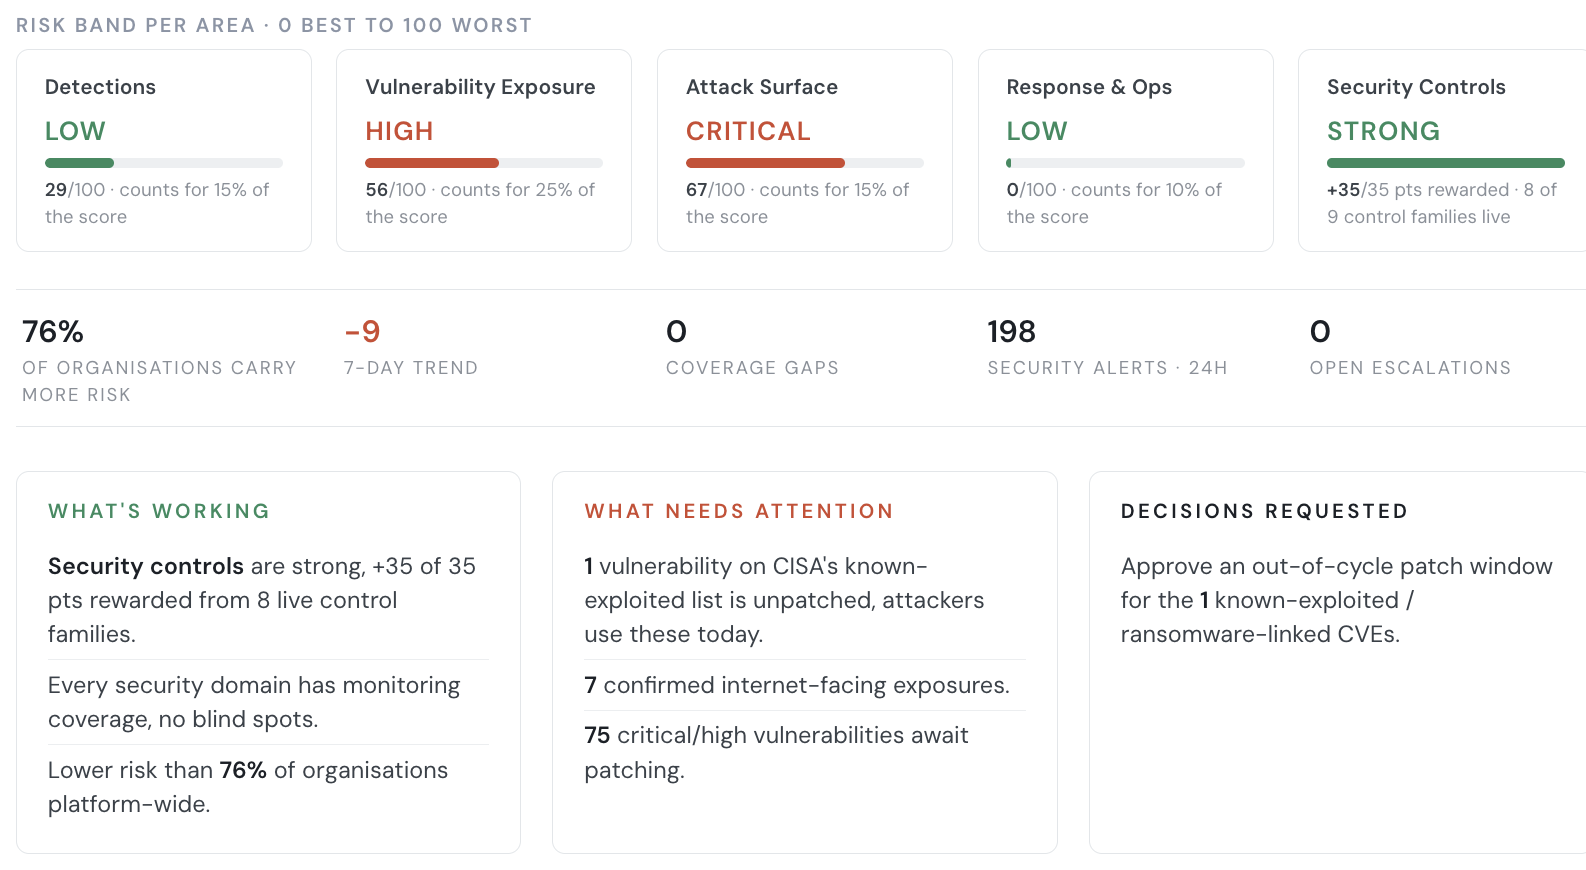This screenshot has height=870, width=1586.
Task: Click the WHAT'S WORKING heading
Action: (159, 511)
